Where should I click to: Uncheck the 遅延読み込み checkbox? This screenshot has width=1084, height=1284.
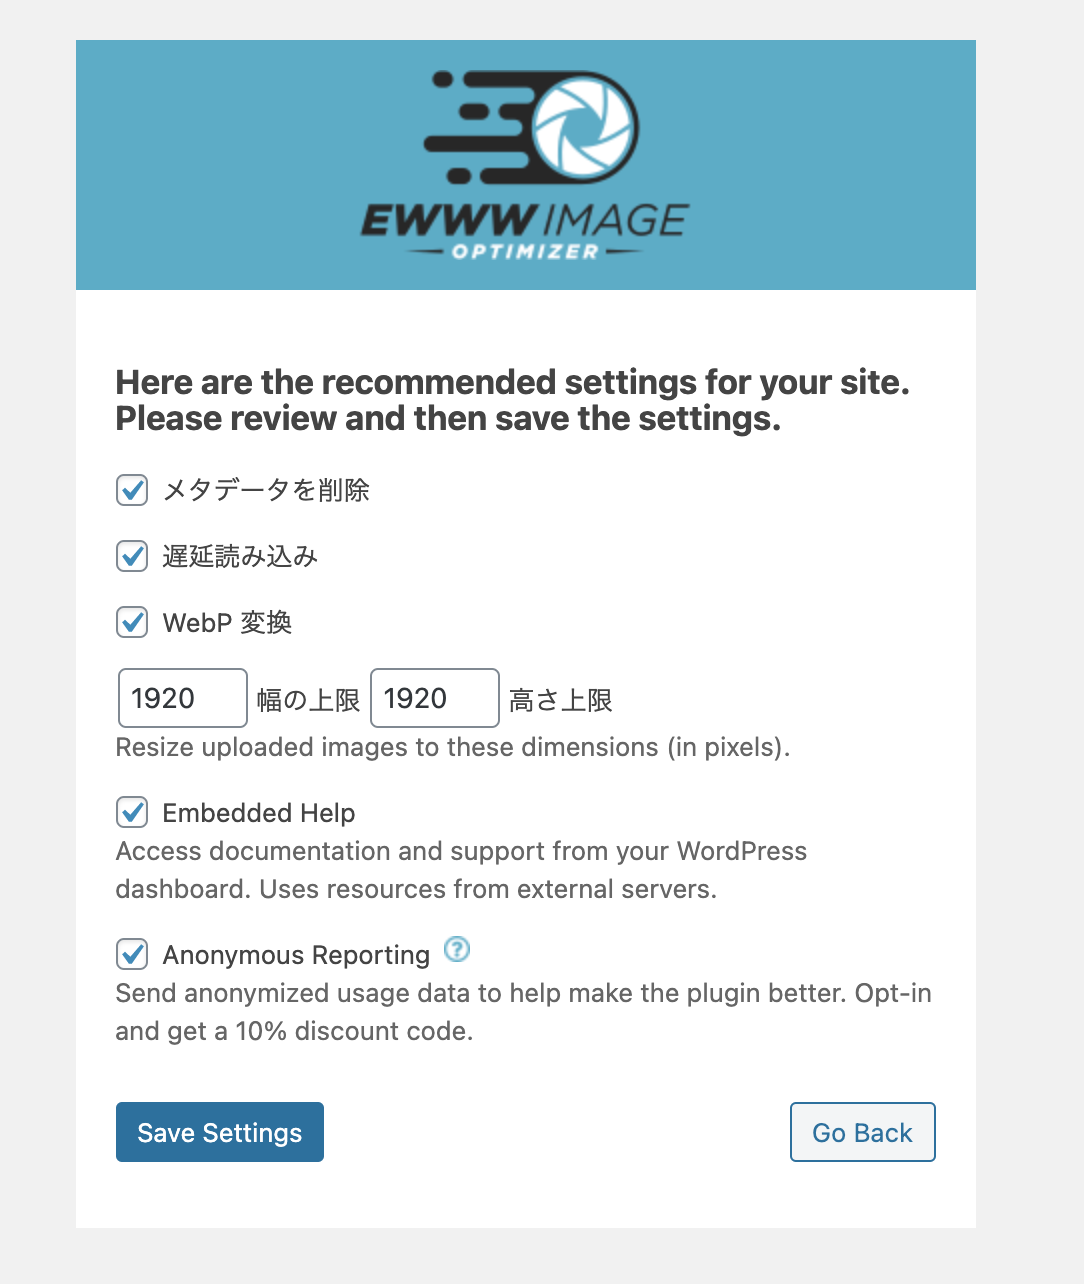pos(132,556)
